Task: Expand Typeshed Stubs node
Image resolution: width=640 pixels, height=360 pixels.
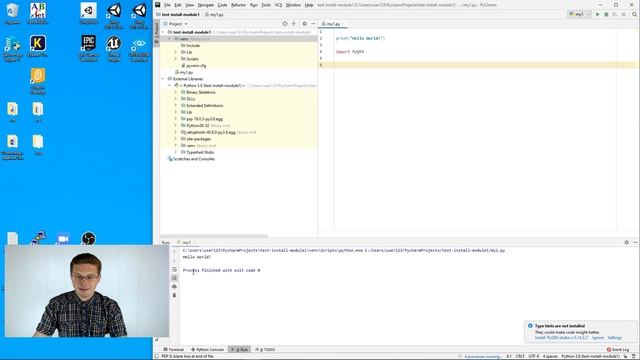Action: (176, 152)
